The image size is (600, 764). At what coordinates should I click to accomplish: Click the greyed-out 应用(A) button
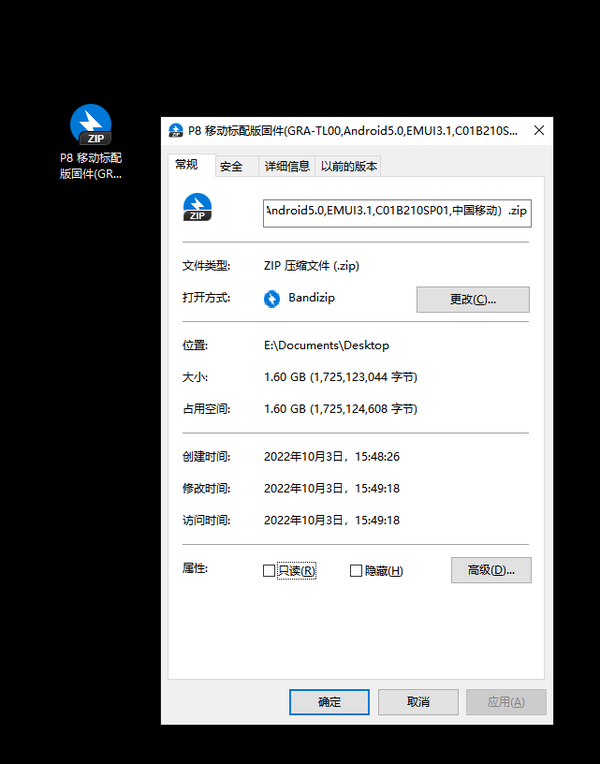(x=506, y=702)
